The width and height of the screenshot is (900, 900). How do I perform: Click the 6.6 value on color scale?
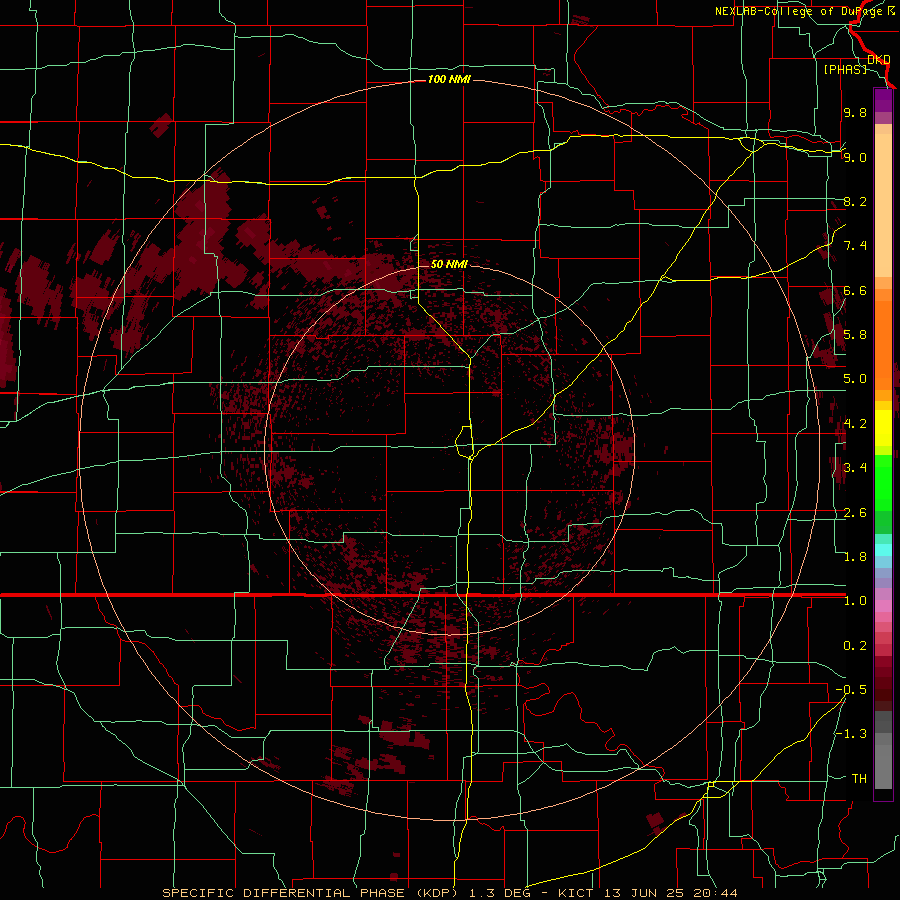click(855, 290)
